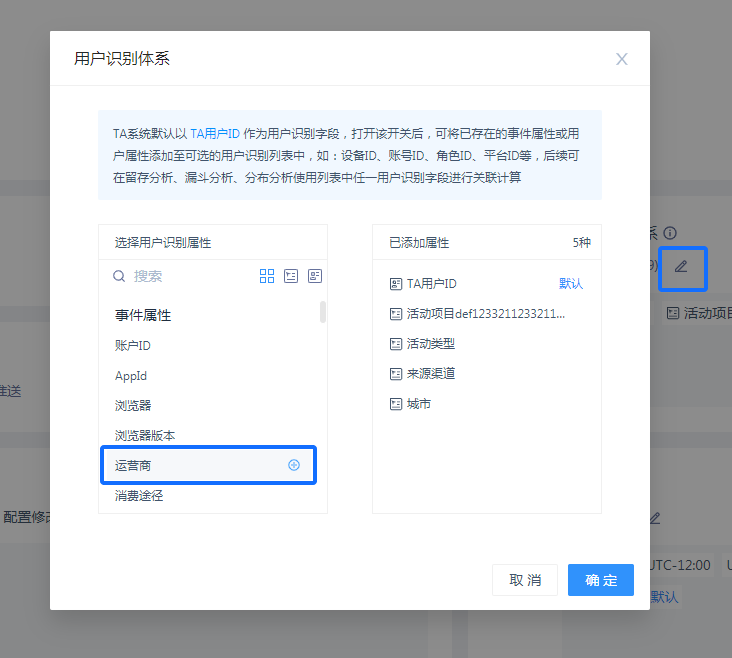Select the all-properties grid filter icon

tap(267, 276)
